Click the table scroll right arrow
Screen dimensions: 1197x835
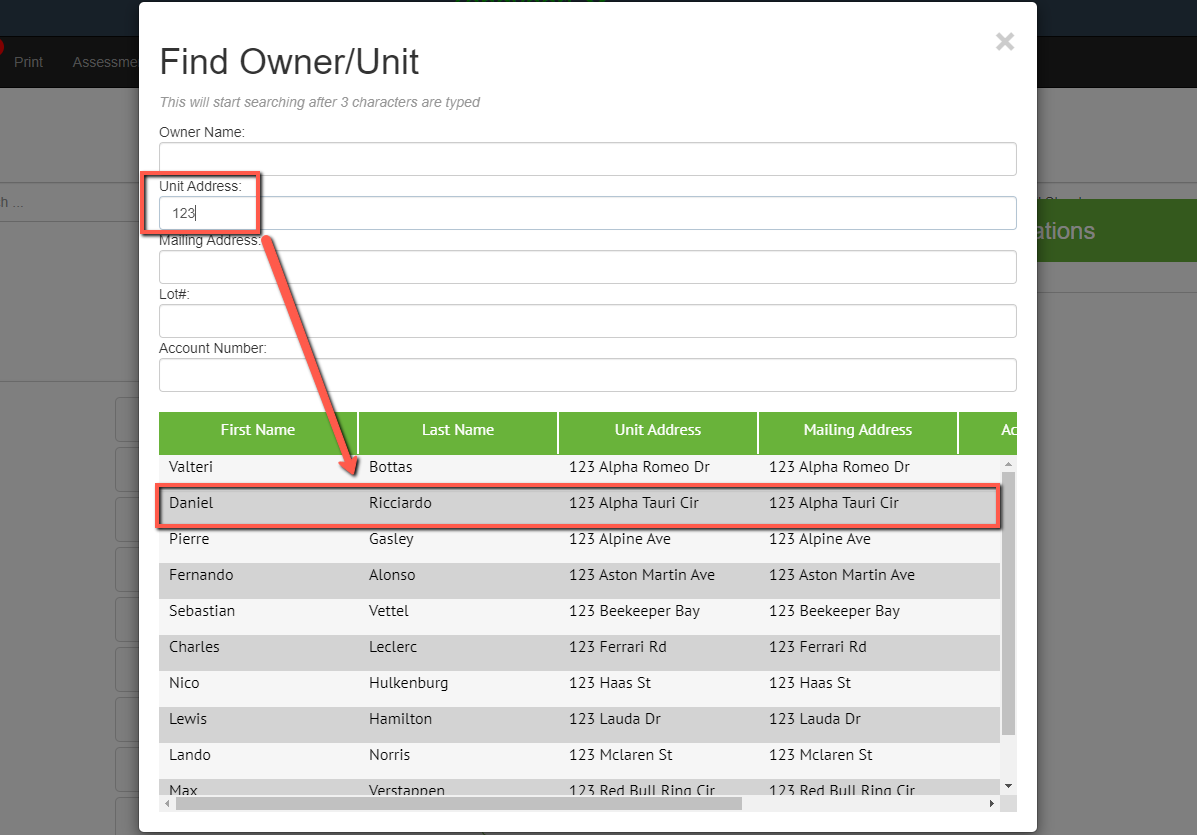pos(992,804)
